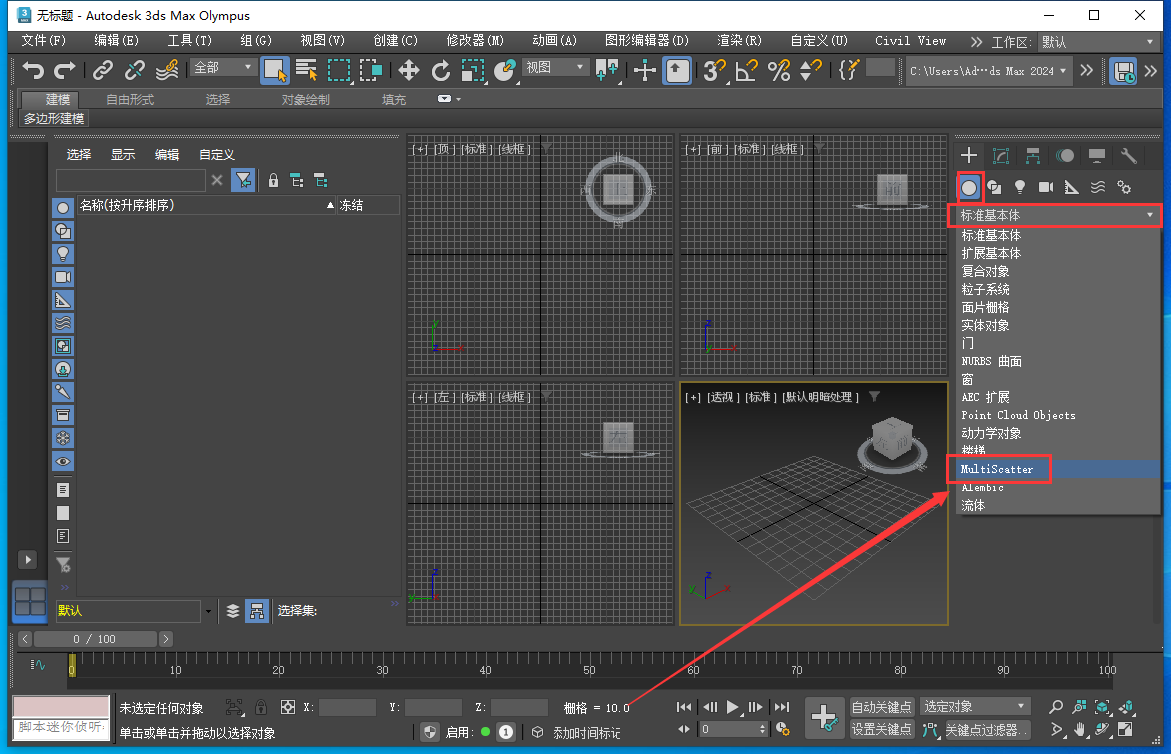The image size is (1171, 754).
Task: Switch to Cameras creation category
Action: 1046,187
